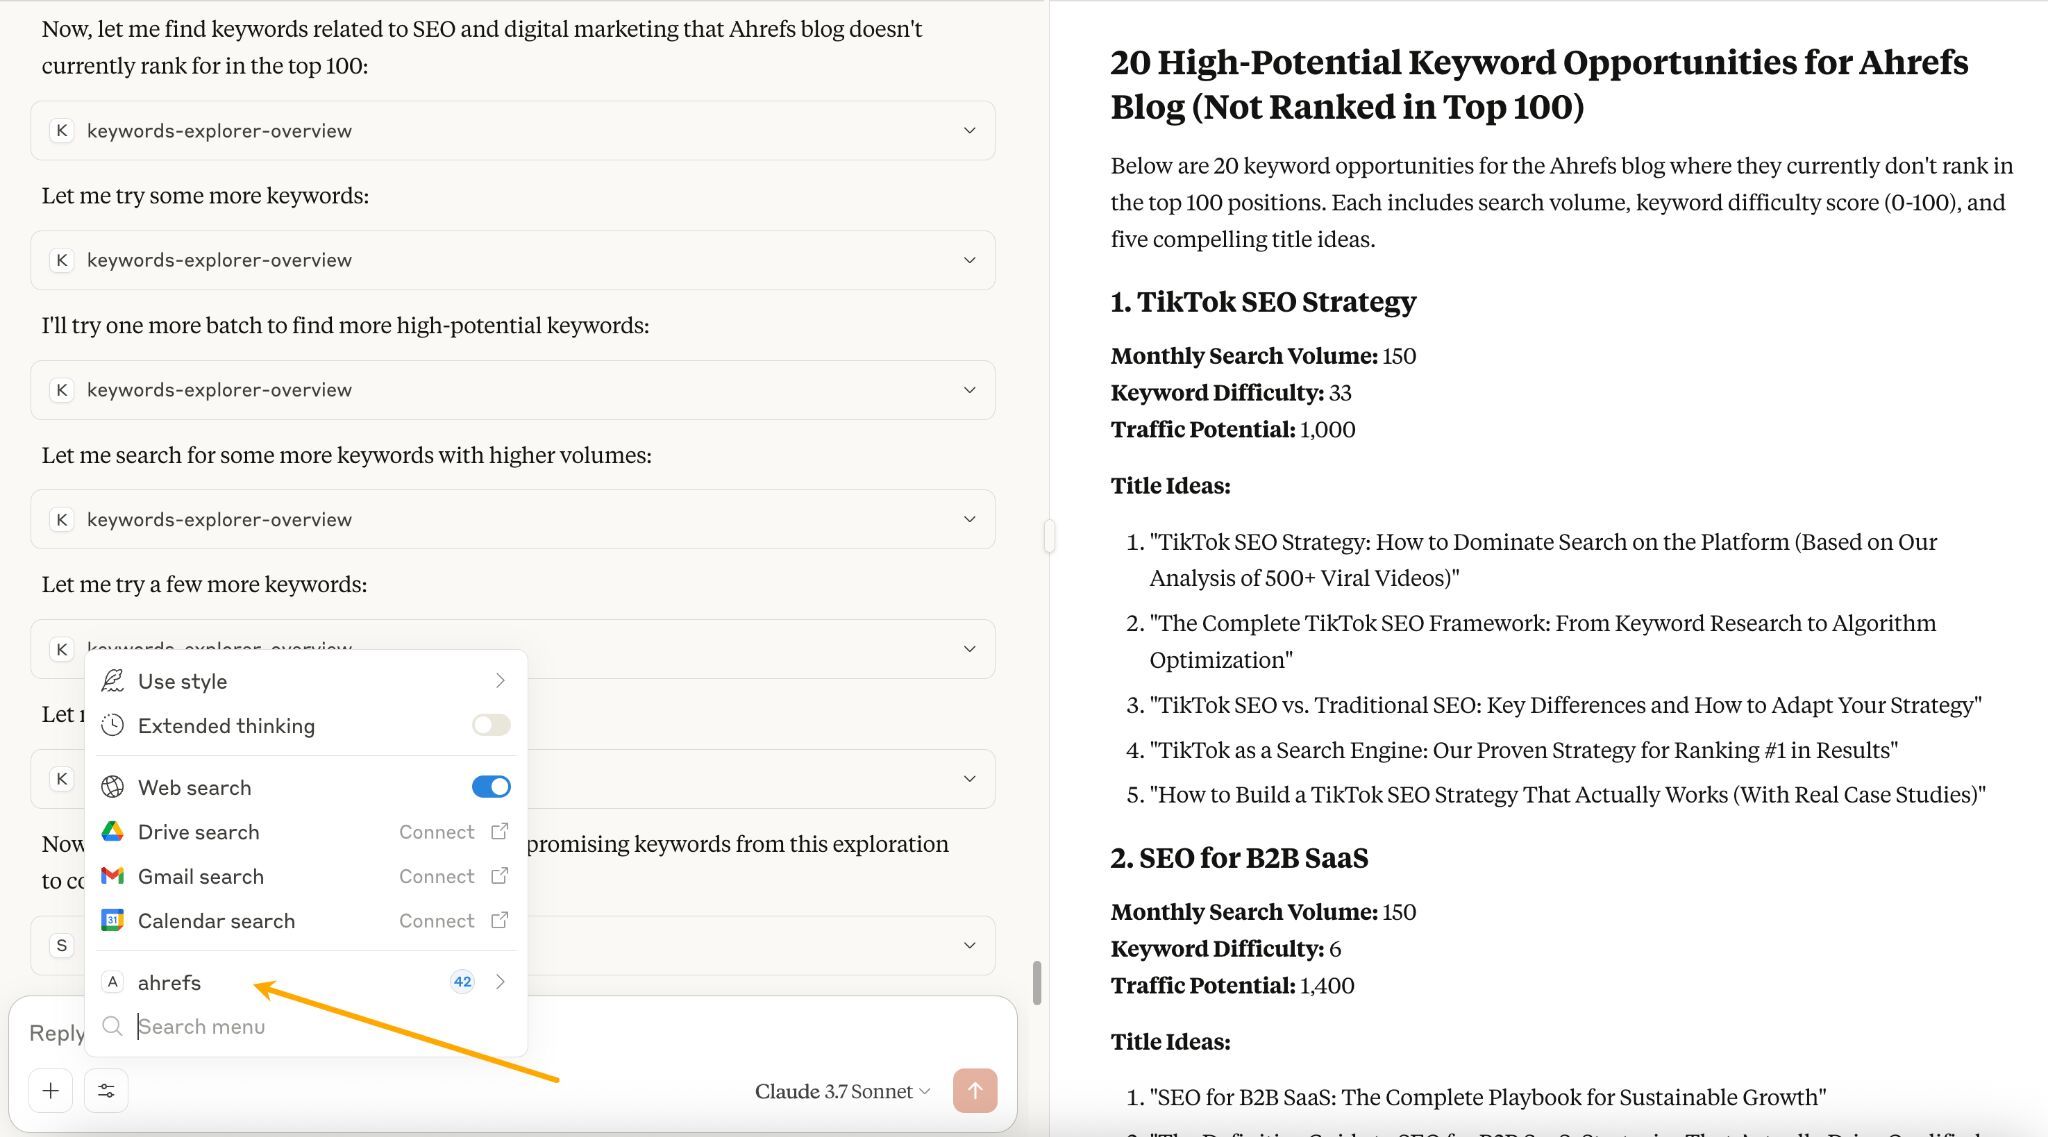
Task: Click the quill icon beside Use style
Action: [113, 680]
